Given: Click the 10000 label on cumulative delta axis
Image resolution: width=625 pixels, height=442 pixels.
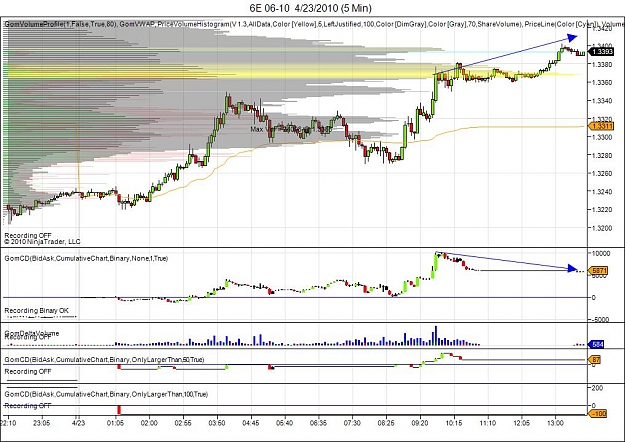Looking at the screenshot, I should pyautogui.click(x=601, y=253).
